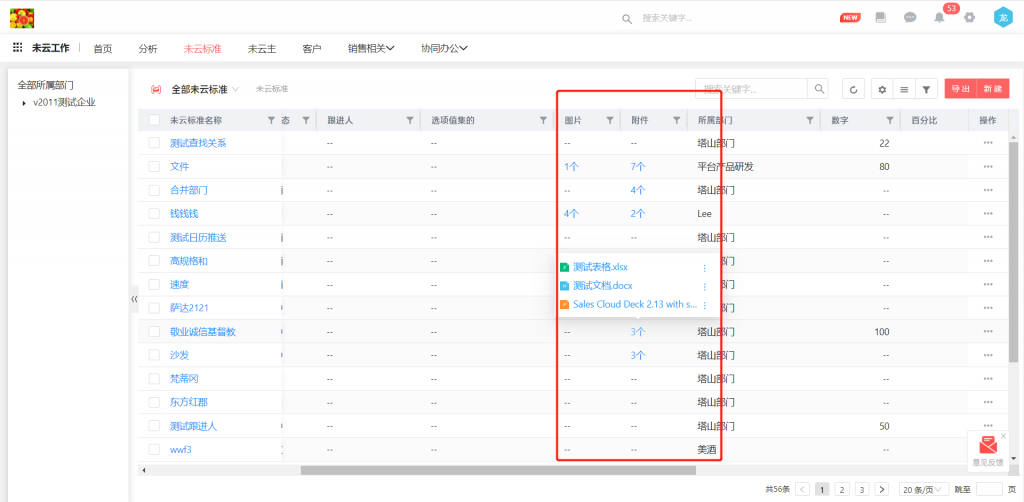
Task: Open table column settings gear
Action: point(882,90)
